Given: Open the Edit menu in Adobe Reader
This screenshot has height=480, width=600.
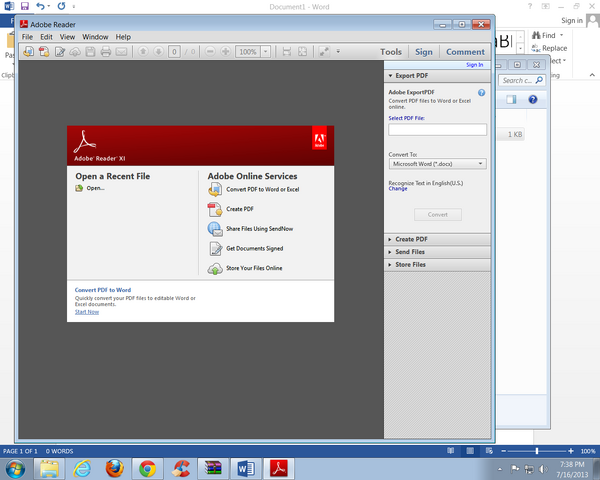Looking at the screenshot, I should pos(46,37).
